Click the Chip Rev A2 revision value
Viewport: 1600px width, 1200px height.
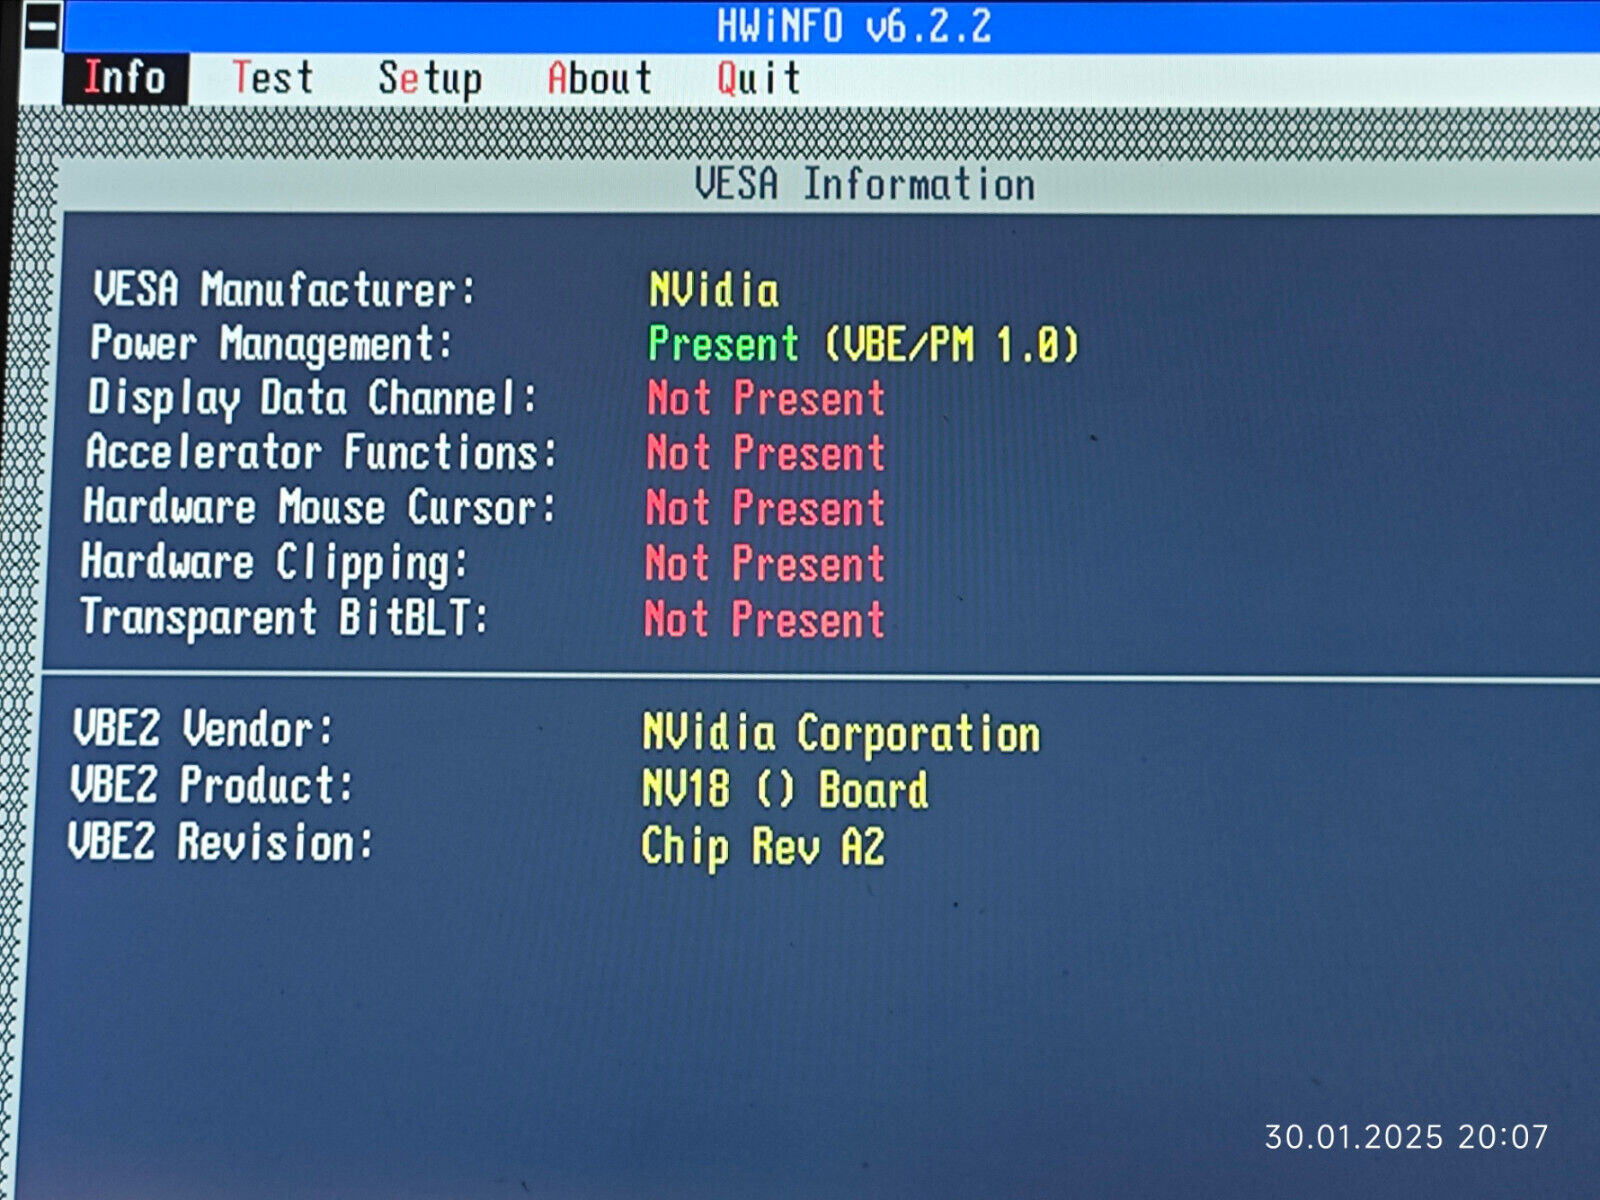(763, 847)
